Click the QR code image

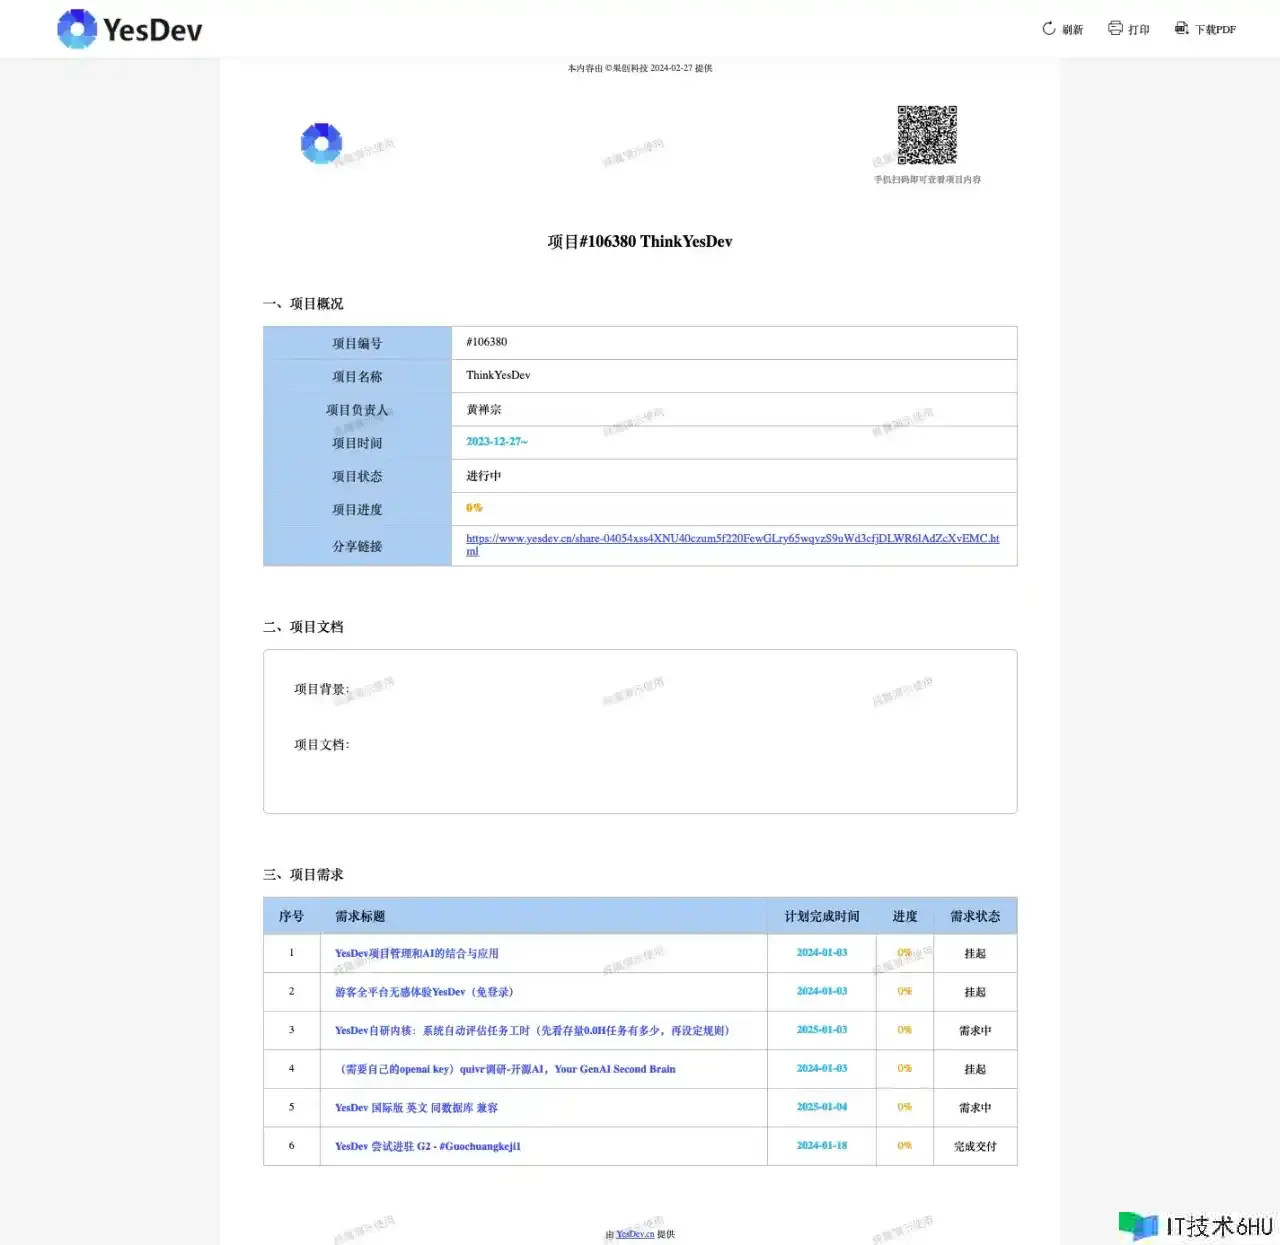click(x=926, y=135)
